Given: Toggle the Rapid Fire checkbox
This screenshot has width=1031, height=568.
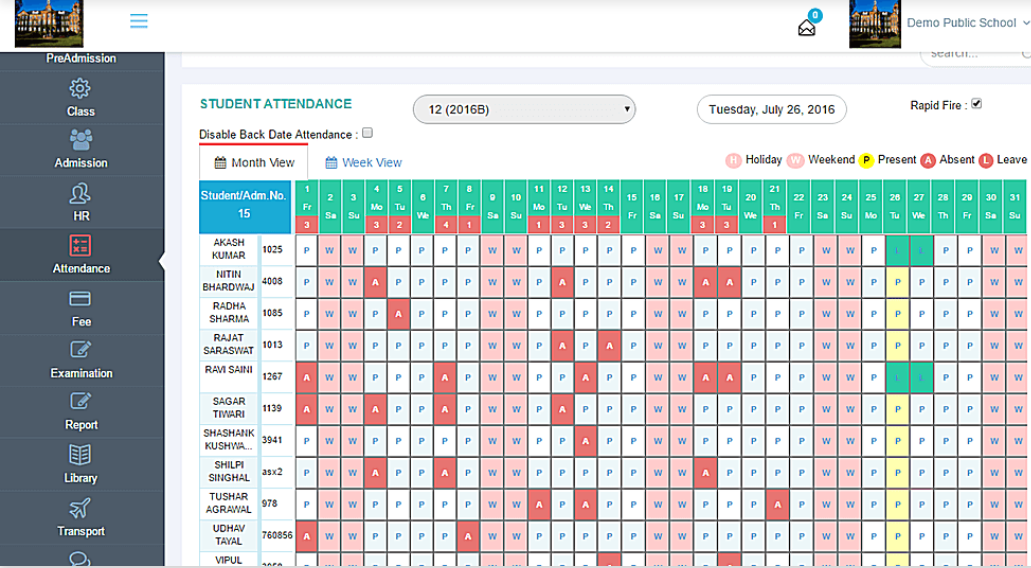Looking at the screenshot, I should [x=977, y=104].
